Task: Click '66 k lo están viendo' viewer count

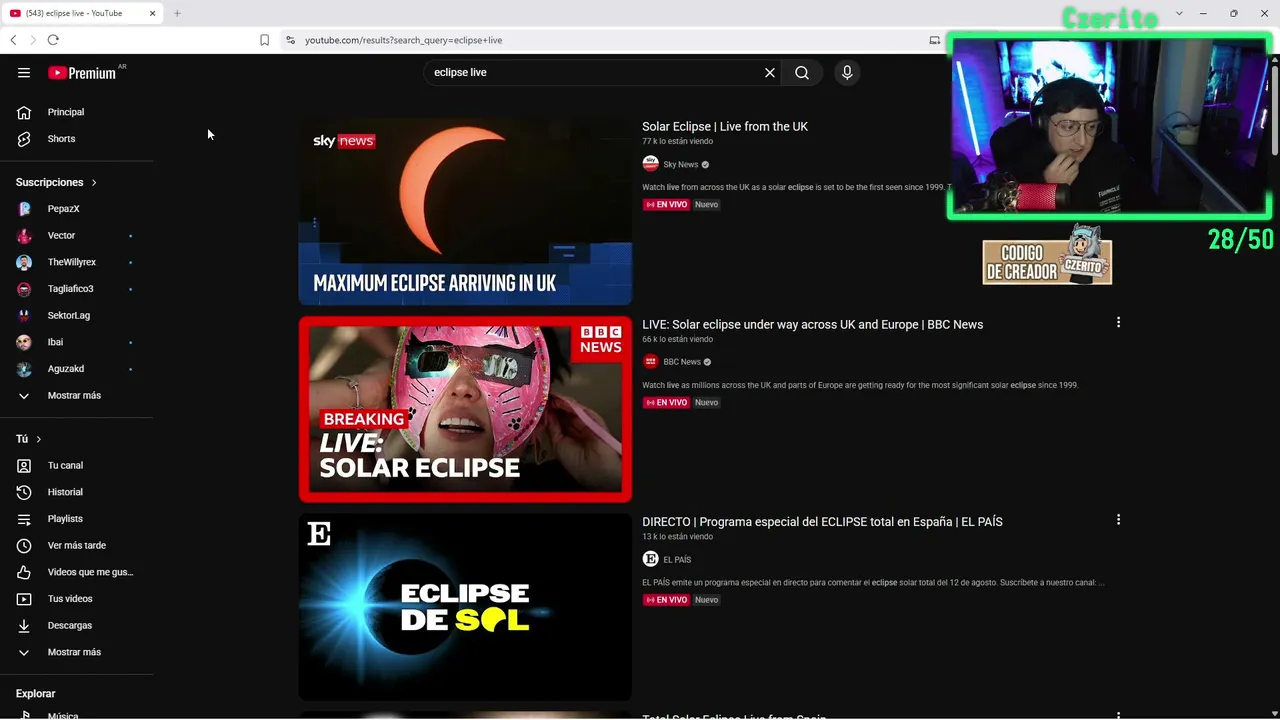Action: (677, 340)
